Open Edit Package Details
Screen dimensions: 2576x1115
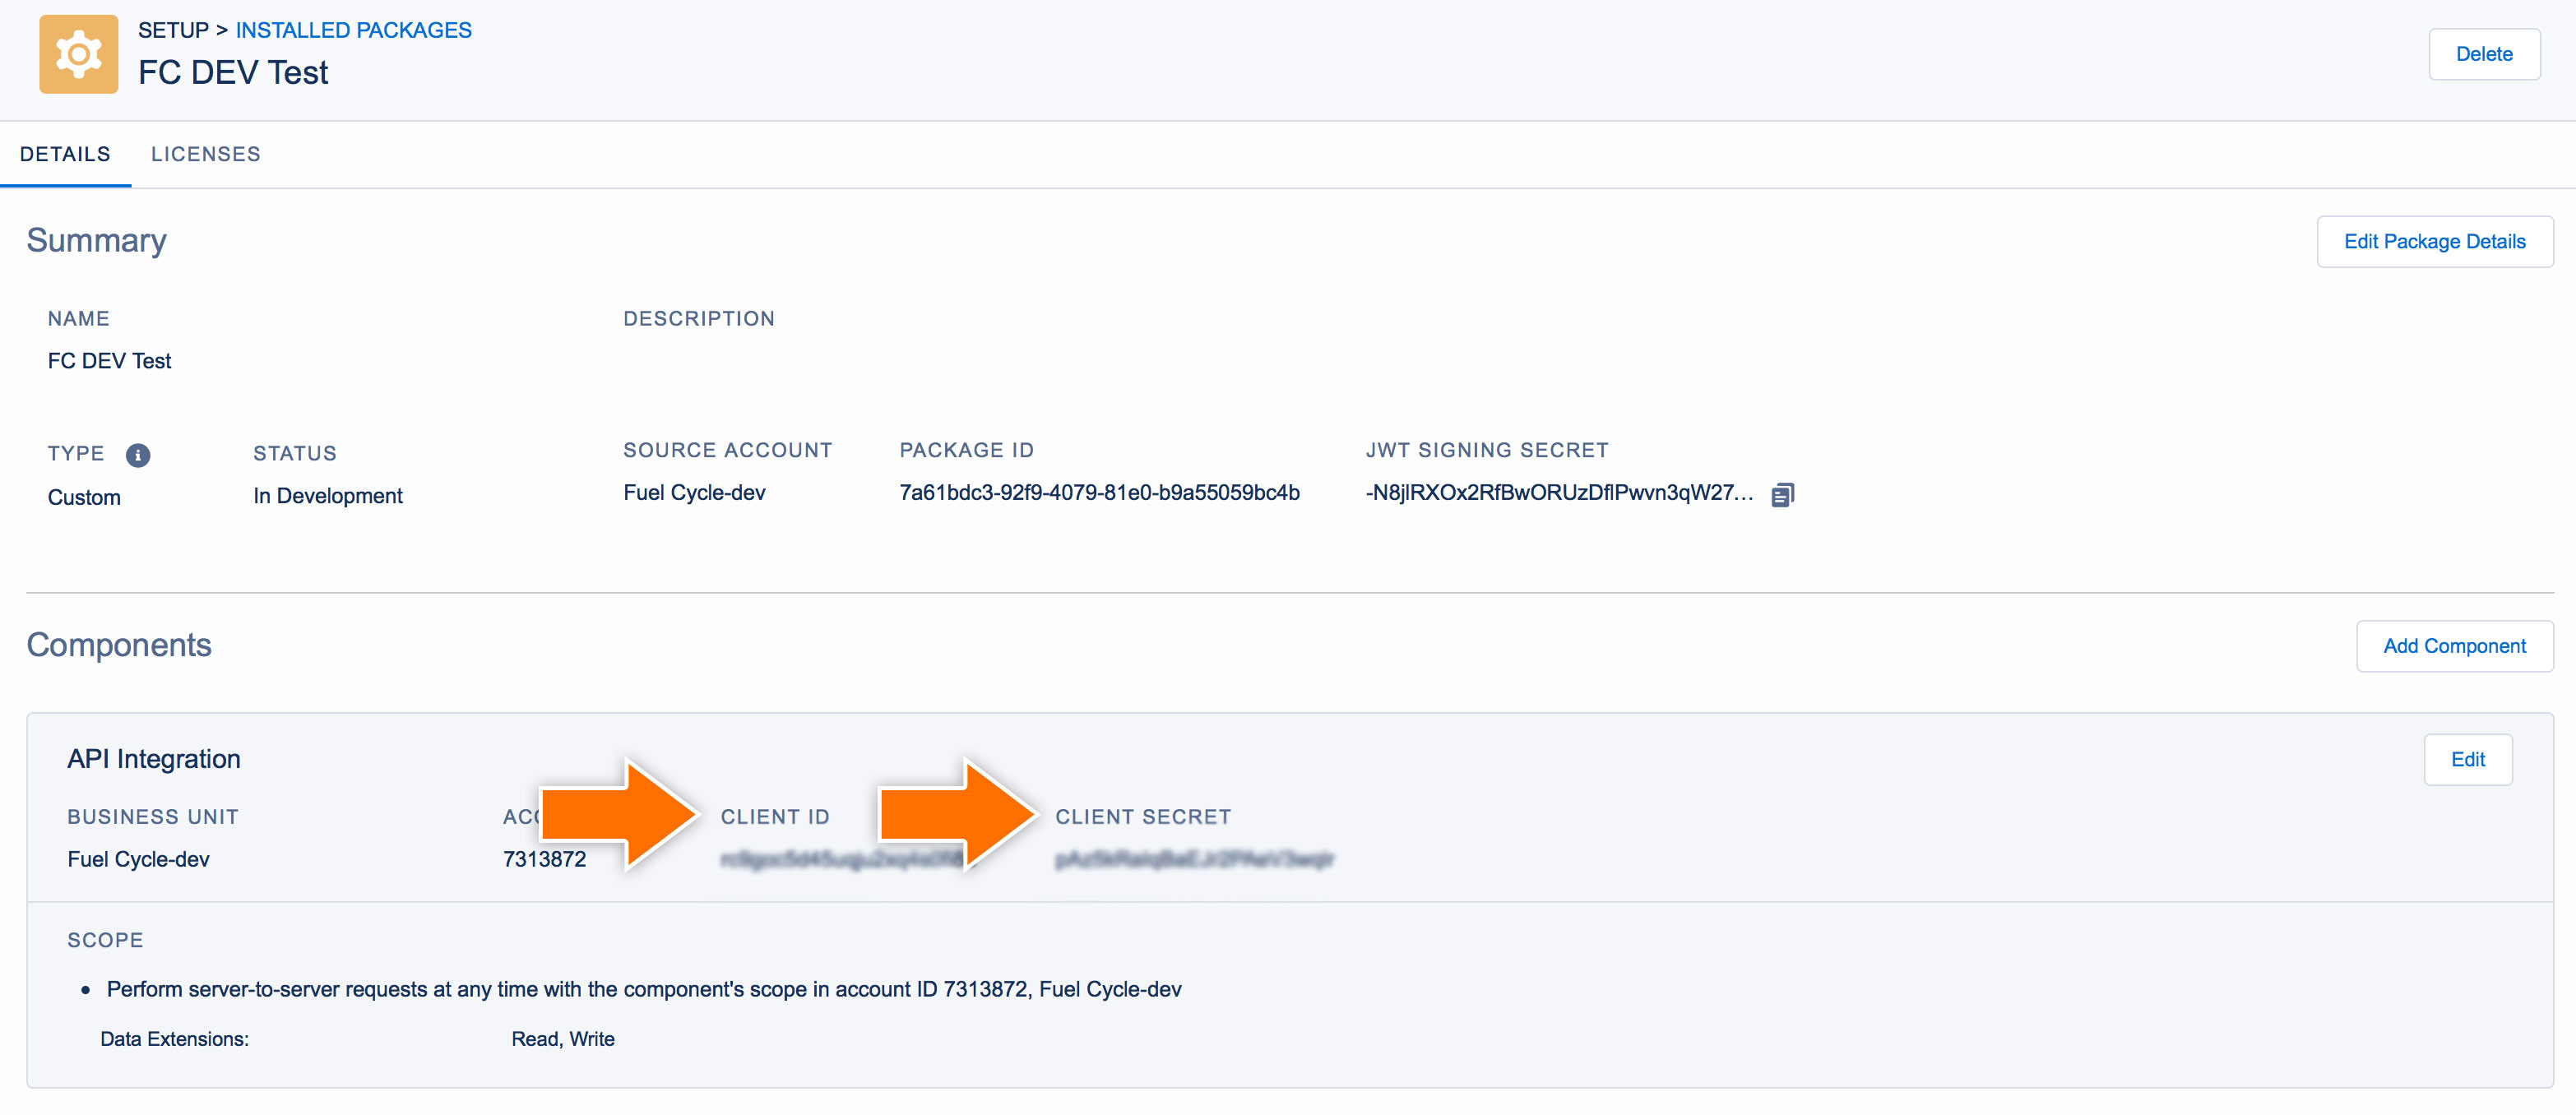[2434, 241]
